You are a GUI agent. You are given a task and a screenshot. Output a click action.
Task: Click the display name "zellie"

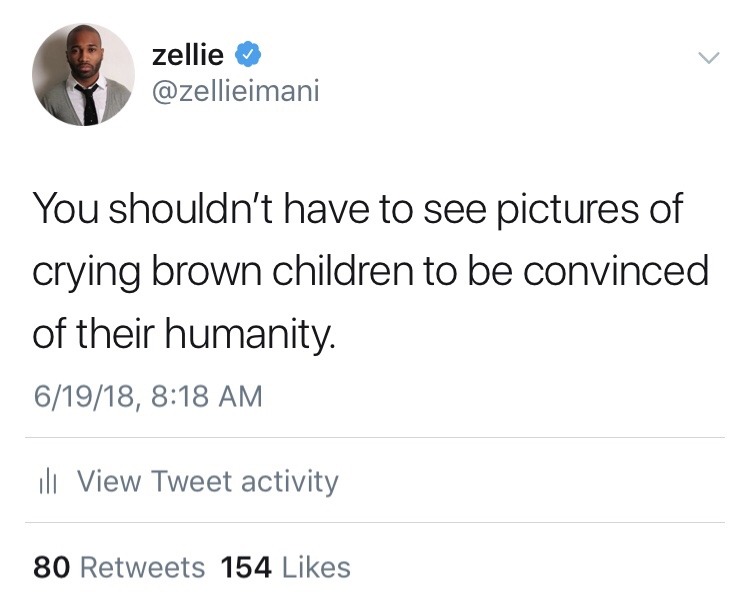(187, 54)
